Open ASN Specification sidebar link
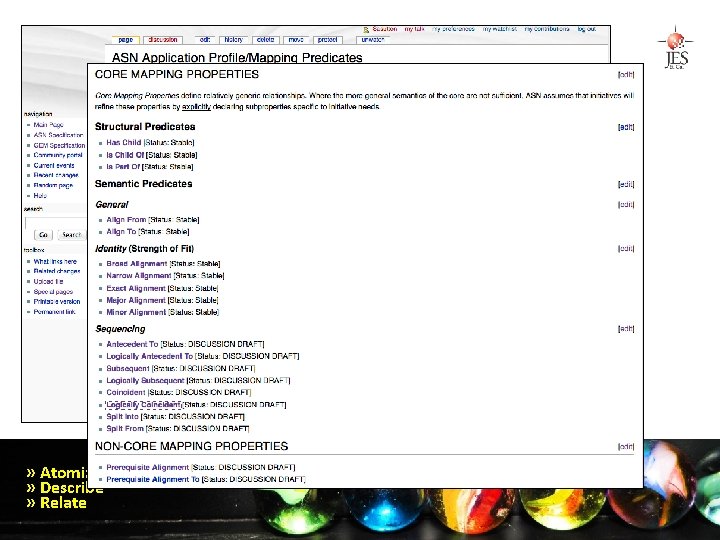 click(x=58, y=135)
